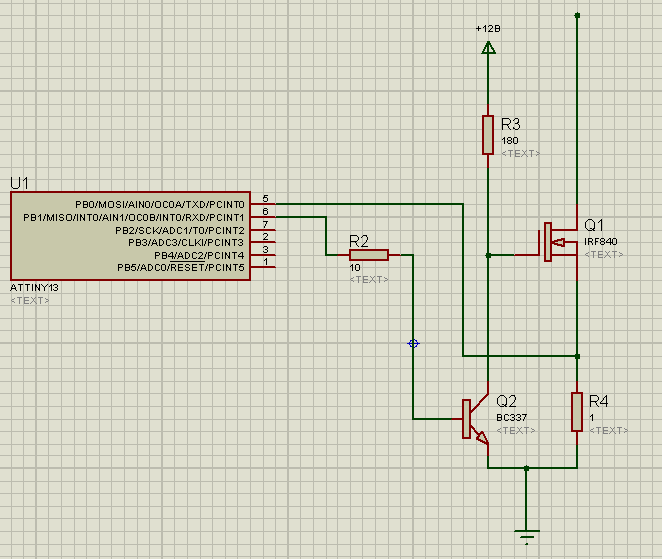
Task: Select pin 5 of the ATTINY13
Action: click(x=263, y=204)
